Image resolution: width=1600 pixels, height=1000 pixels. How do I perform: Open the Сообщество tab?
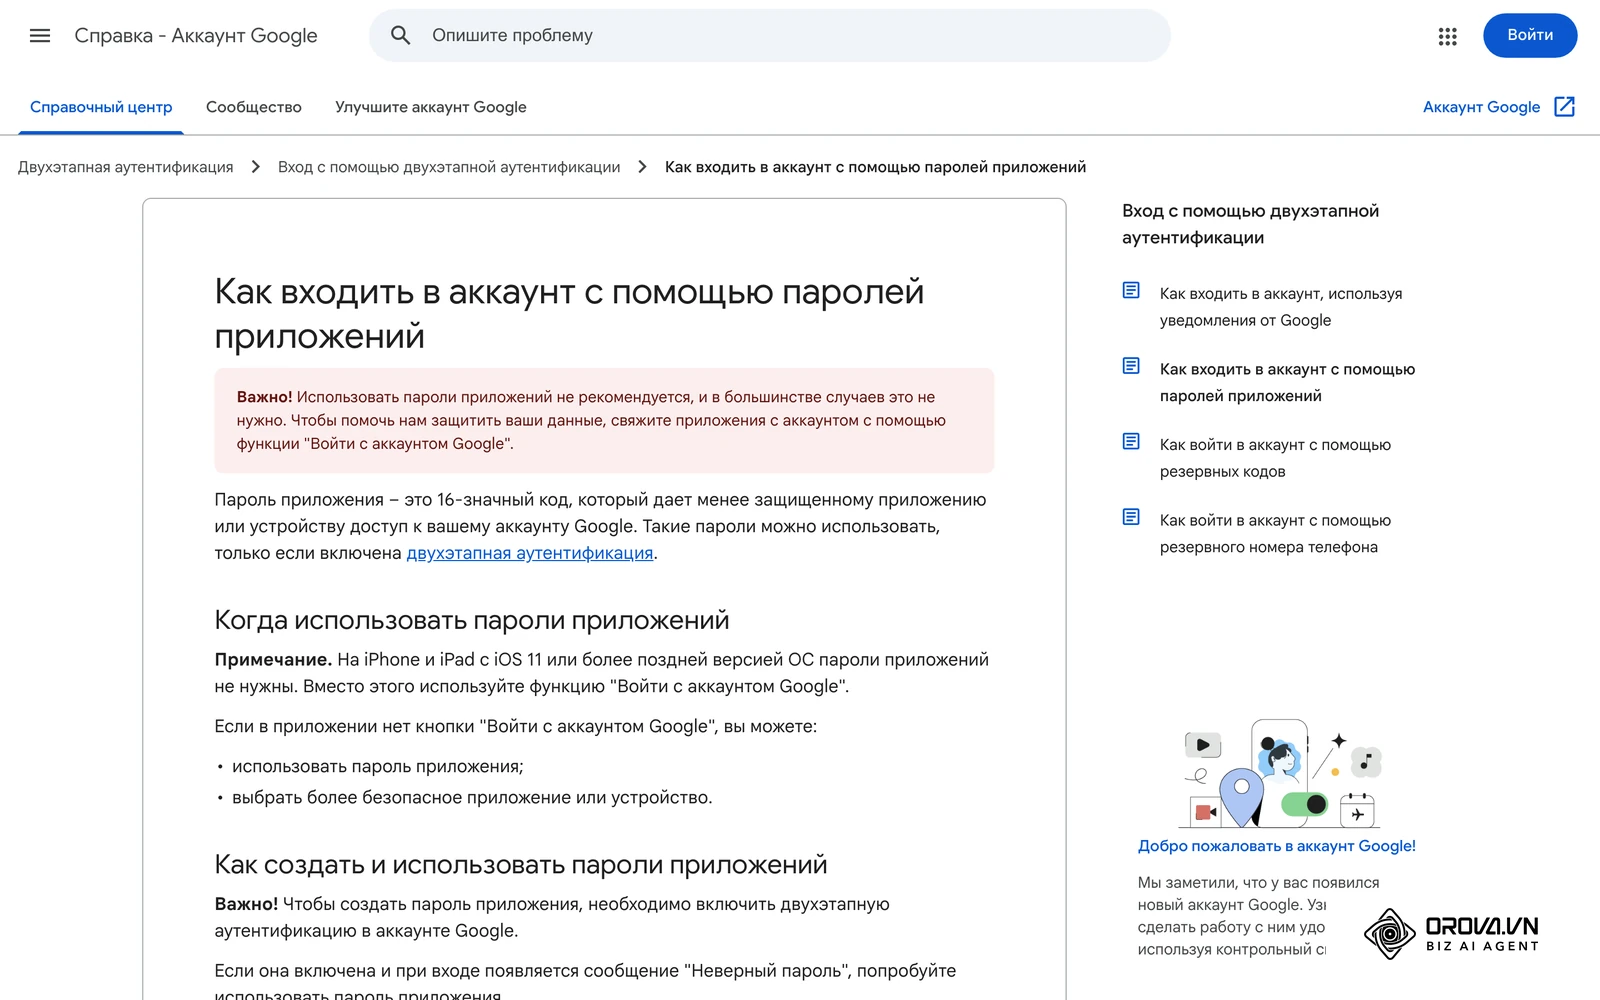(x=254, y=107)
